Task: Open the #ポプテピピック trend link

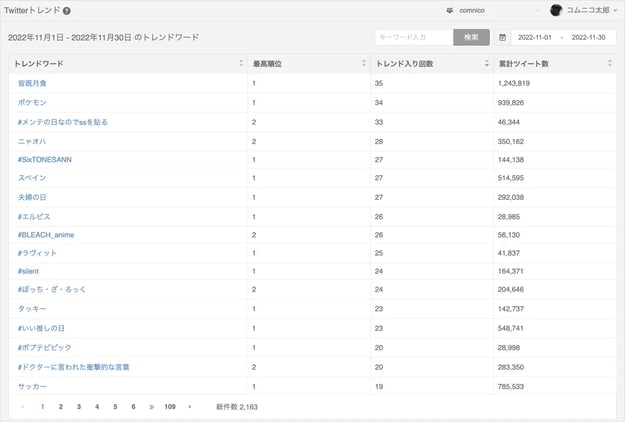Action: (45, 347)
